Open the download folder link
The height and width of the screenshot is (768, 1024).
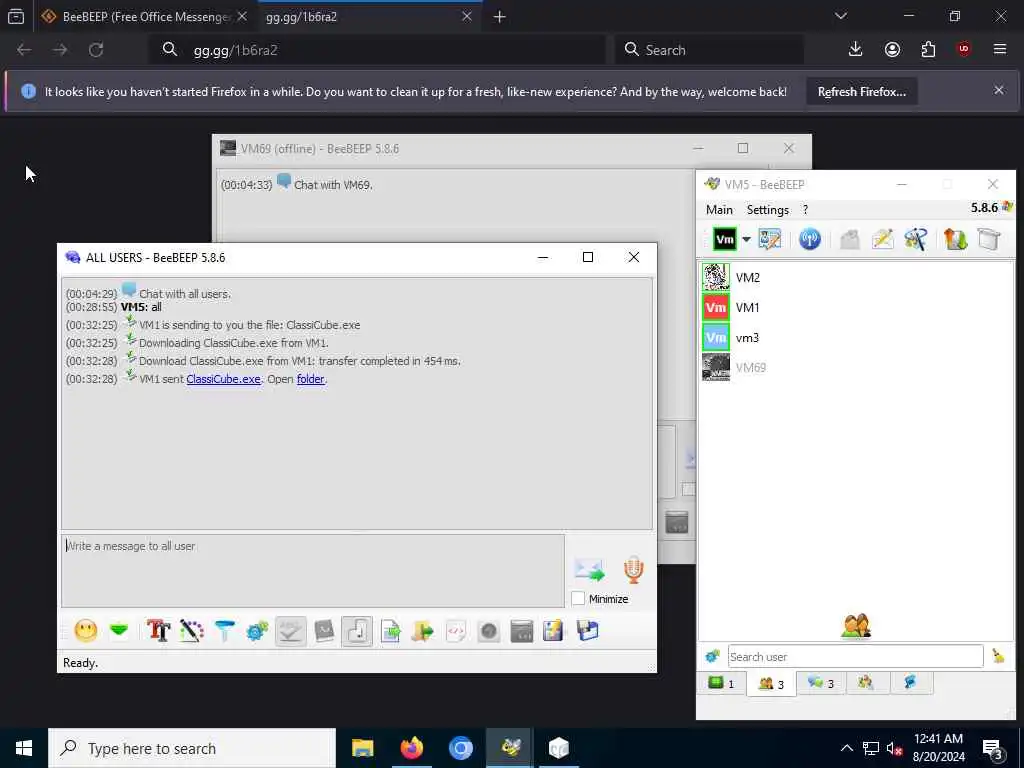click(x=310, y=379)
